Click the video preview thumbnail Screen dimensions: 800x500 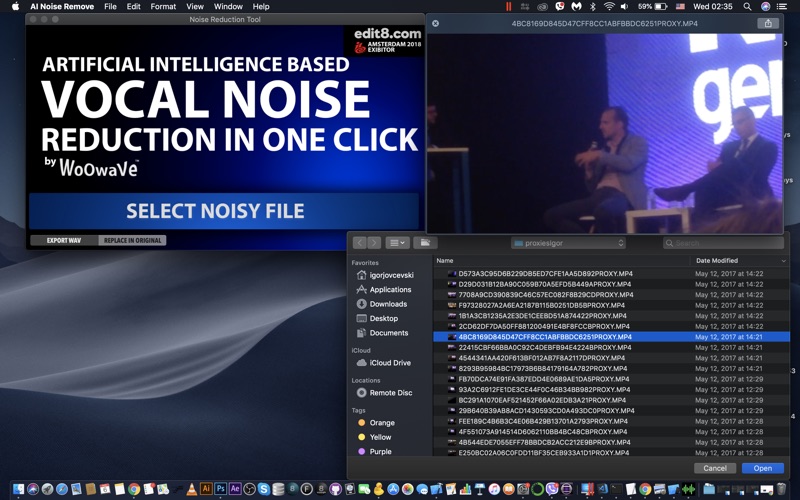point(605,134)
